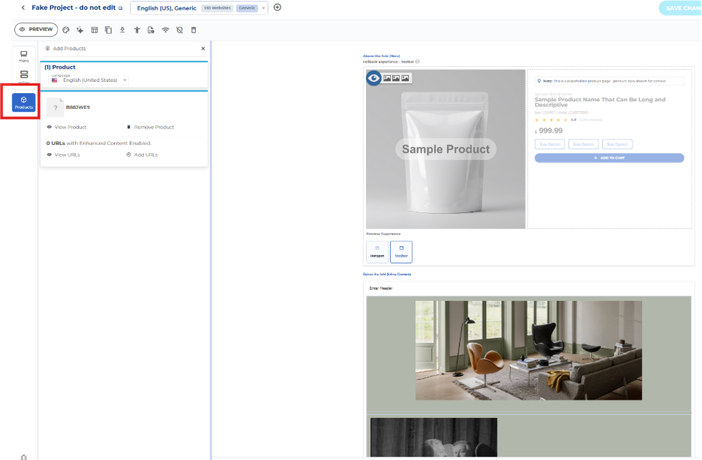Click the trash delete toolbar icon
The height and width of the screenshot is (460, 702).
pyautogui.click(x=193, y=30)
